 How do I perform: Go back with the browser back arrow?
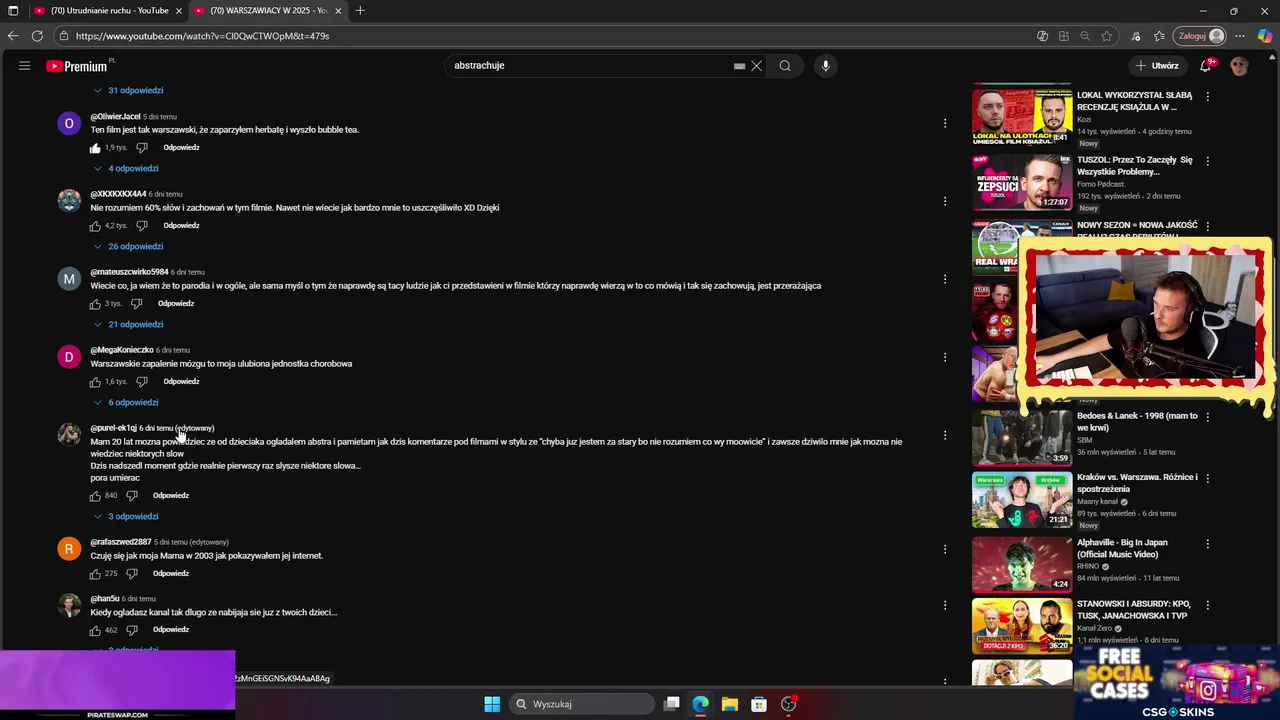tap(12, 36)
